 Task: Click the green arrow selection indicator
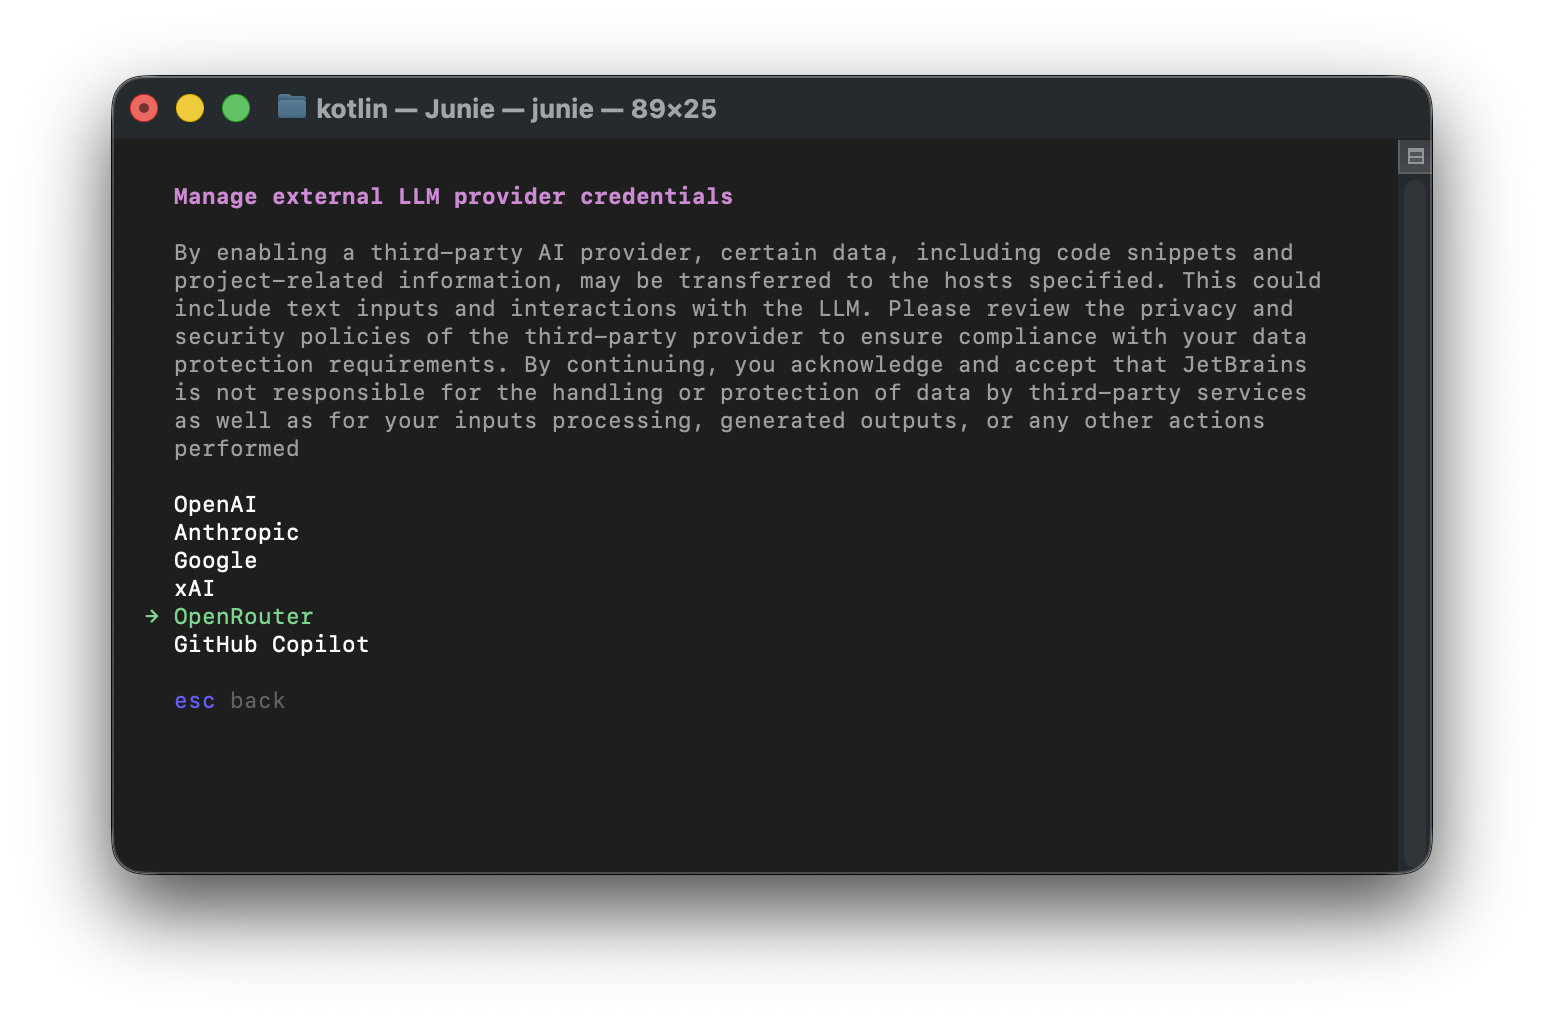point(152,616)
